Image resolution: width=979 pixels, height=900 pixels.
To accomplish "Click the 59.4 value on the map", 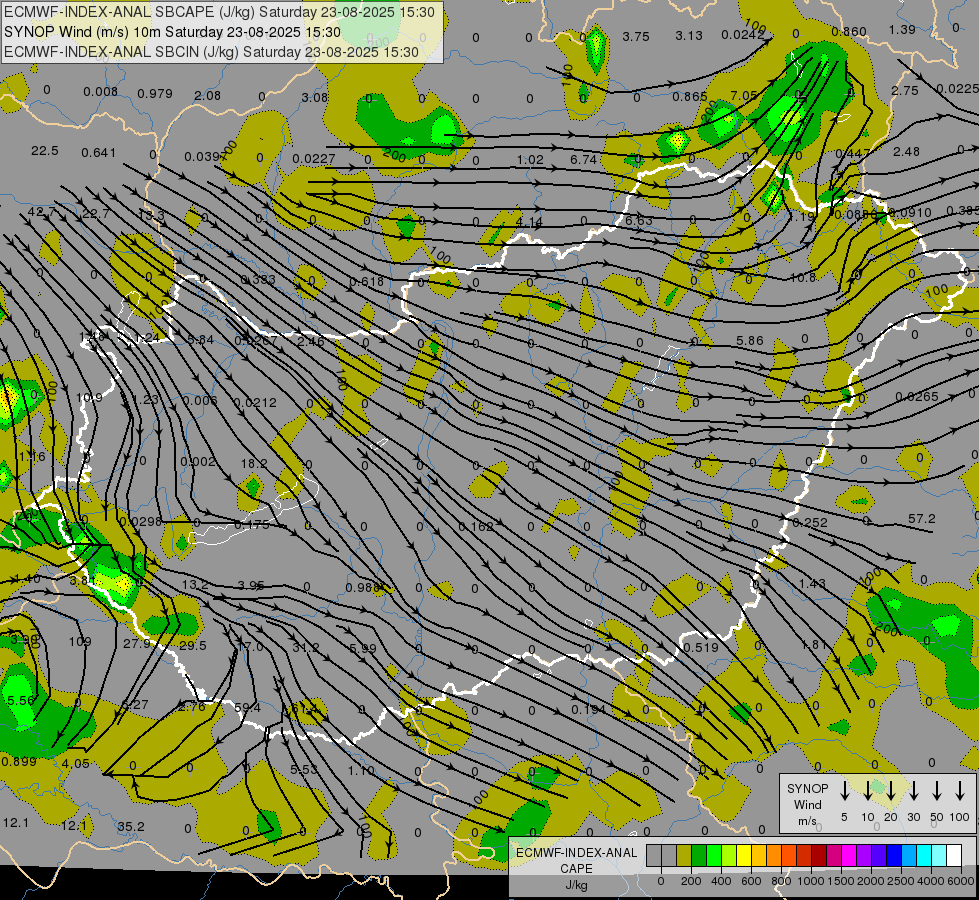I will (247, 708).
